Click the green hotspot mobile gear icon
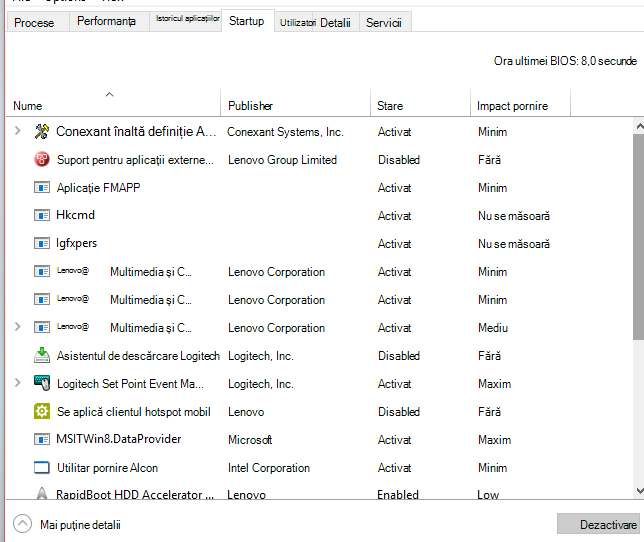The image size is (644, 542). [42, 411]
